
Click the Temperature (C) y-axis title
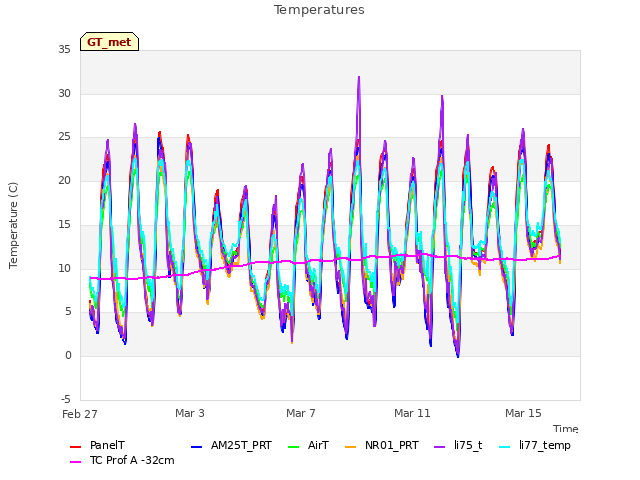pos(13,225)
